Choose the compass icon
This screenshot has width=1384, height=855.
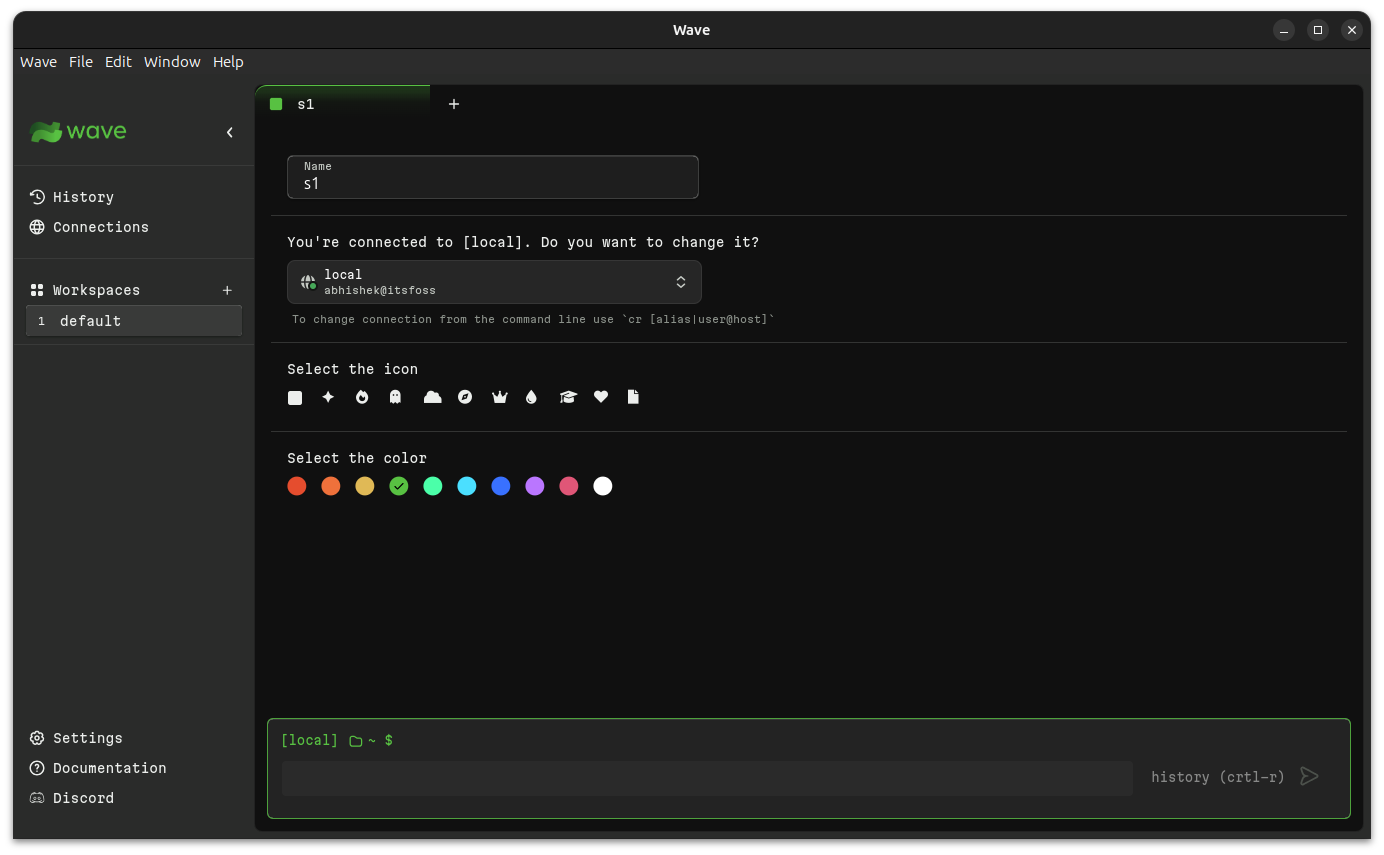465,397
